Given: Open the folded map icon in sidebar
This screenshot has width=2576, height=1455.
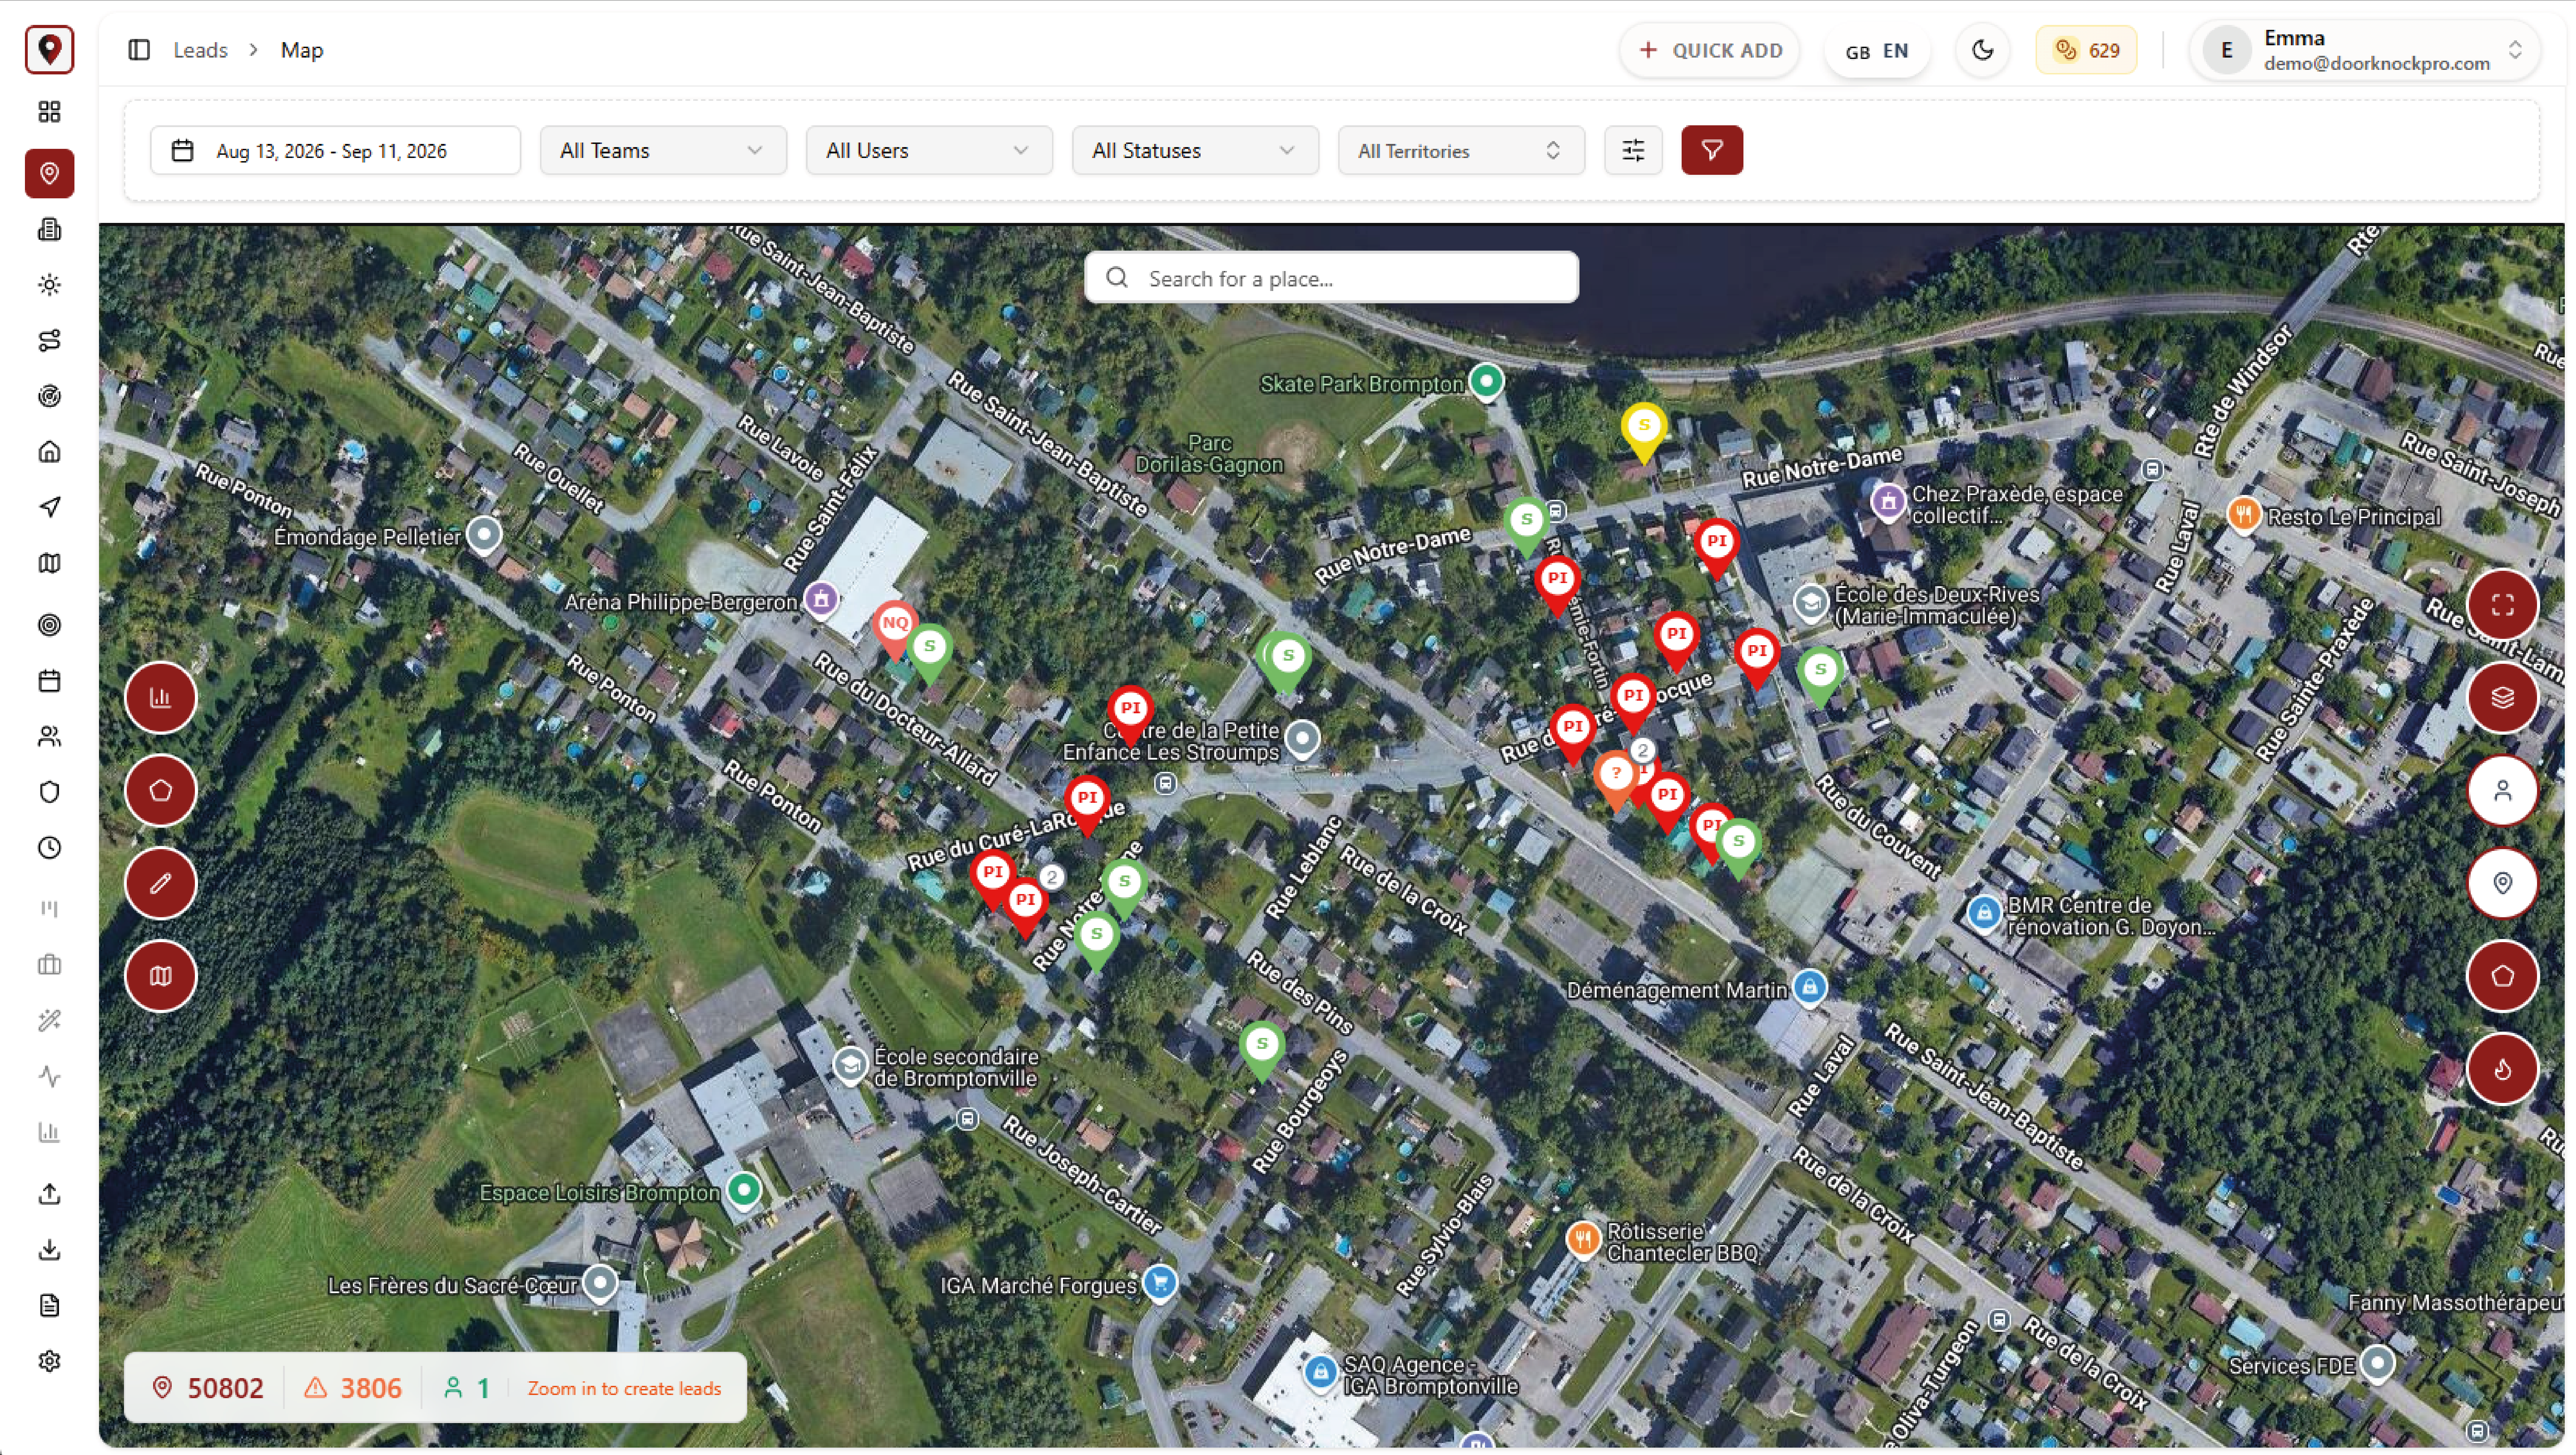Looking at the screenshot, I should [x=49, y=563].
